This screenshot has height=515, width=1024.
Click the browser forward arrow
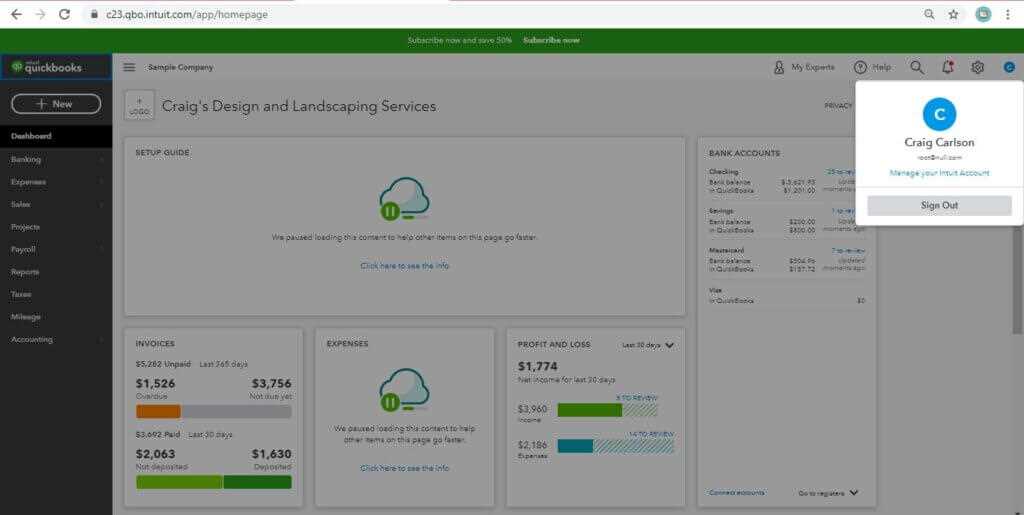[x=40, y=14]
